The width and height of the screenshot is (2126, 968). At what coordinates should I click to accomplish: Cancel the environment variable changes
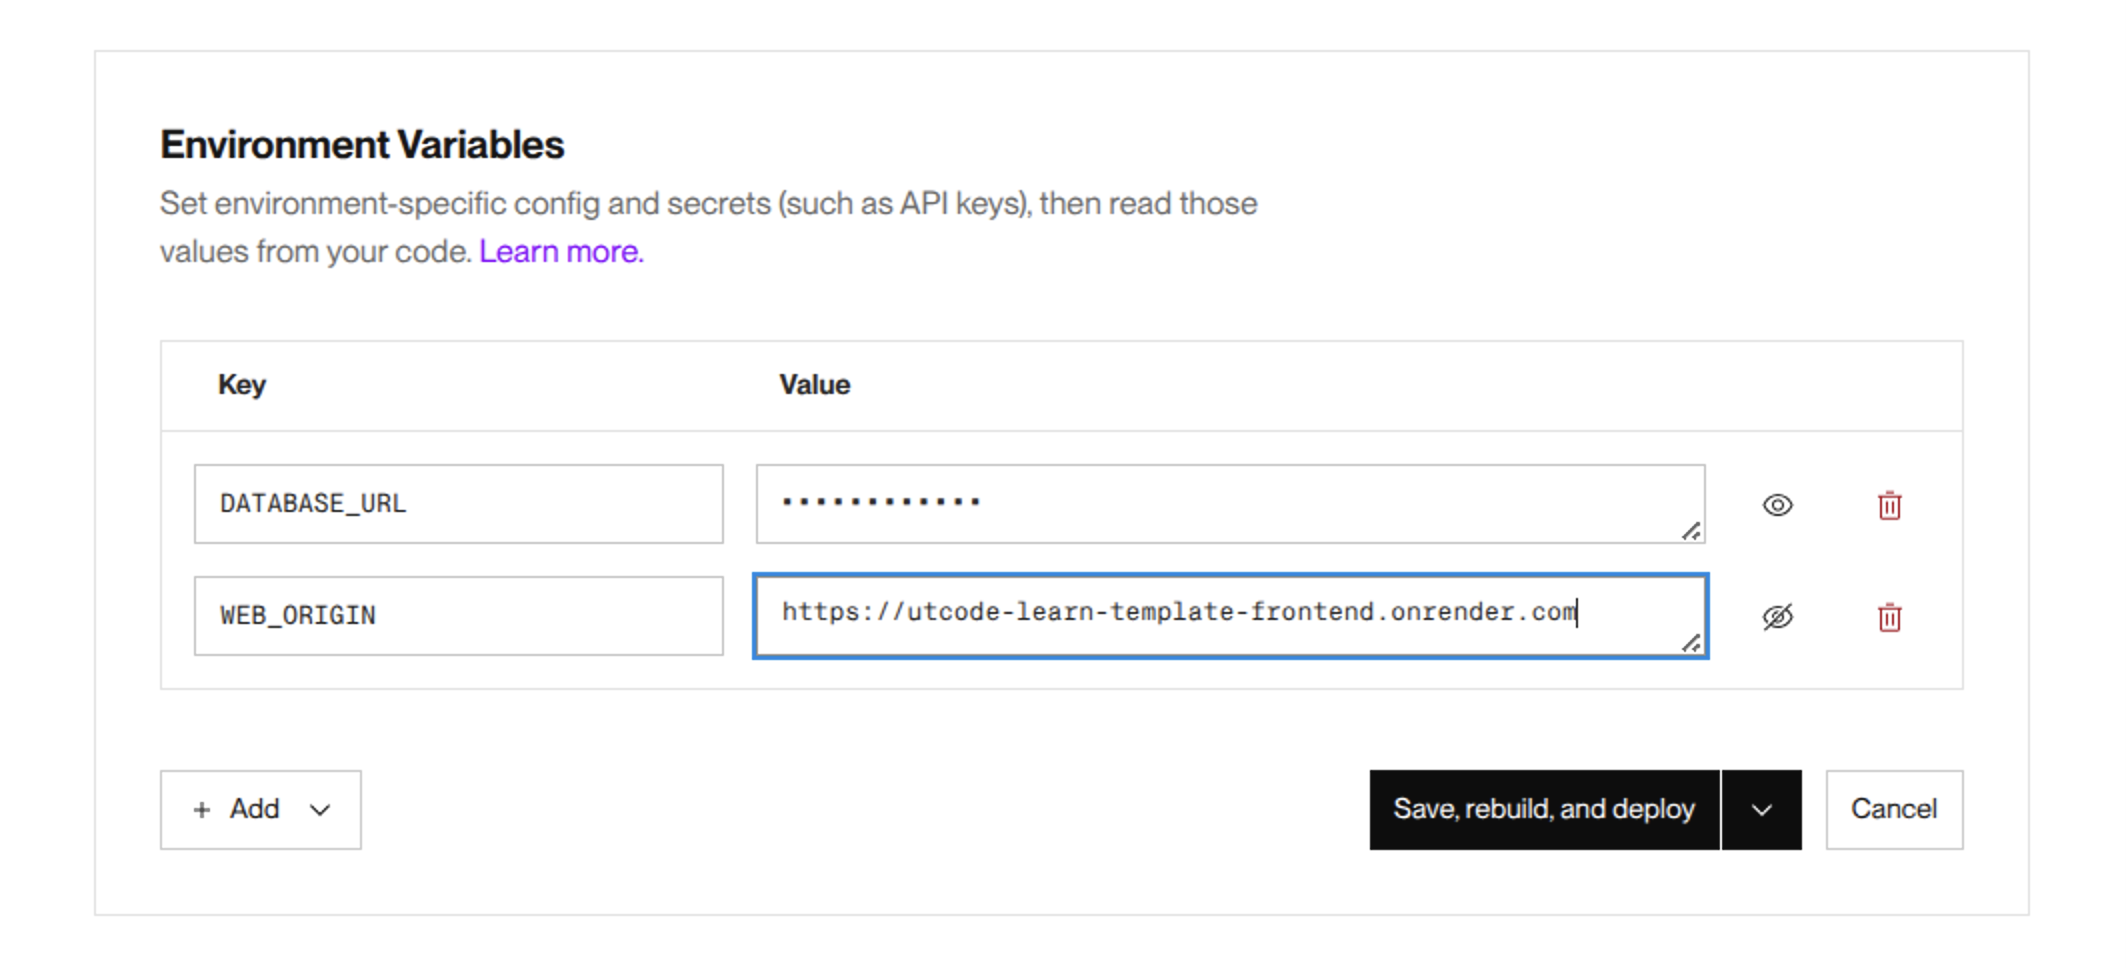click(1893, 809)
